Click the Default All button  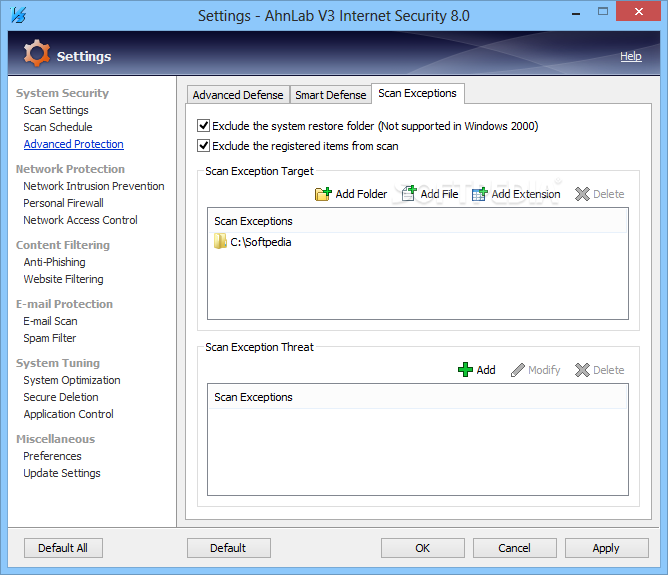(63, 548)
